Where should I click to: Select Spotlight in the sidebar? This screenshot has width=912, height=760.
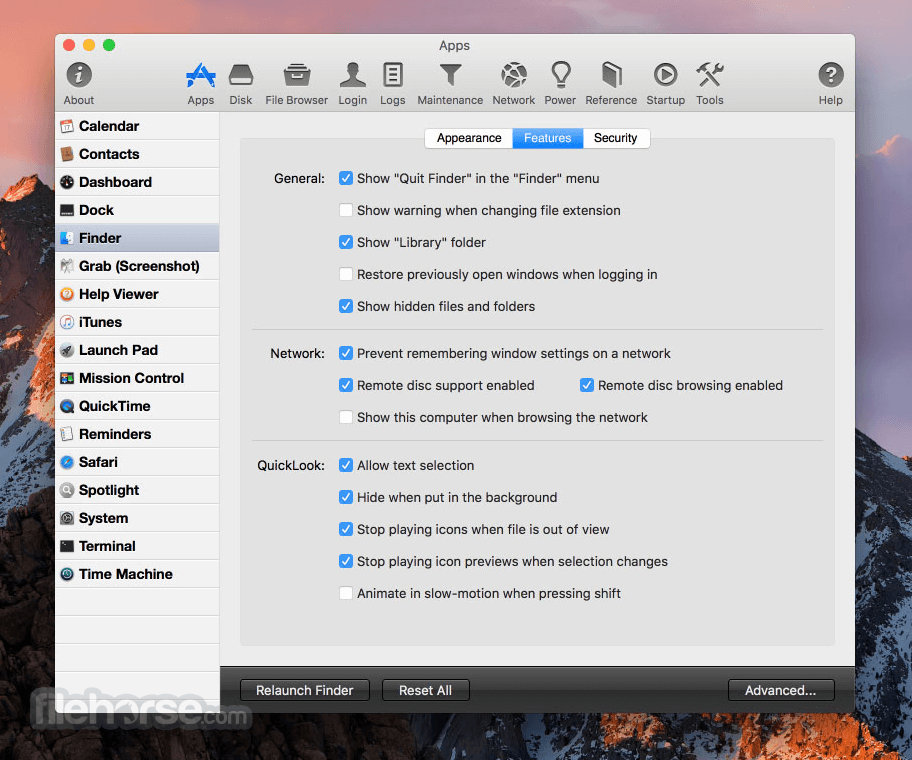(x=137, y=490)
